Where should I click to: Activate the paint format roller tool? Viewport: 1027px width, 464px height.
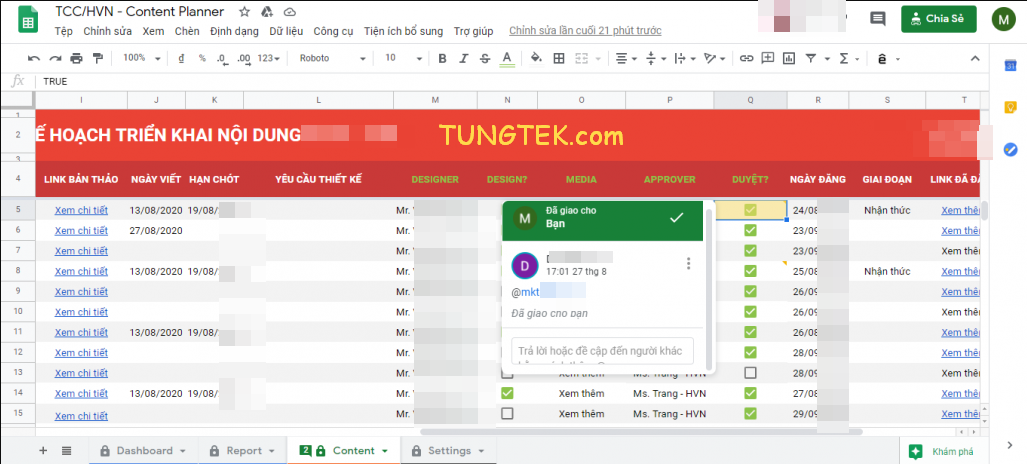98,58
